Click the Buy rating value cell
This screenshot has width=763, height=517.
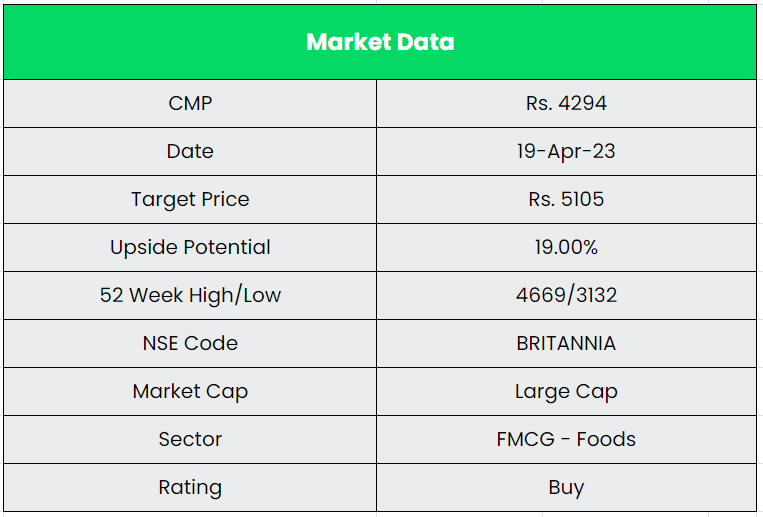click(566, 487)
